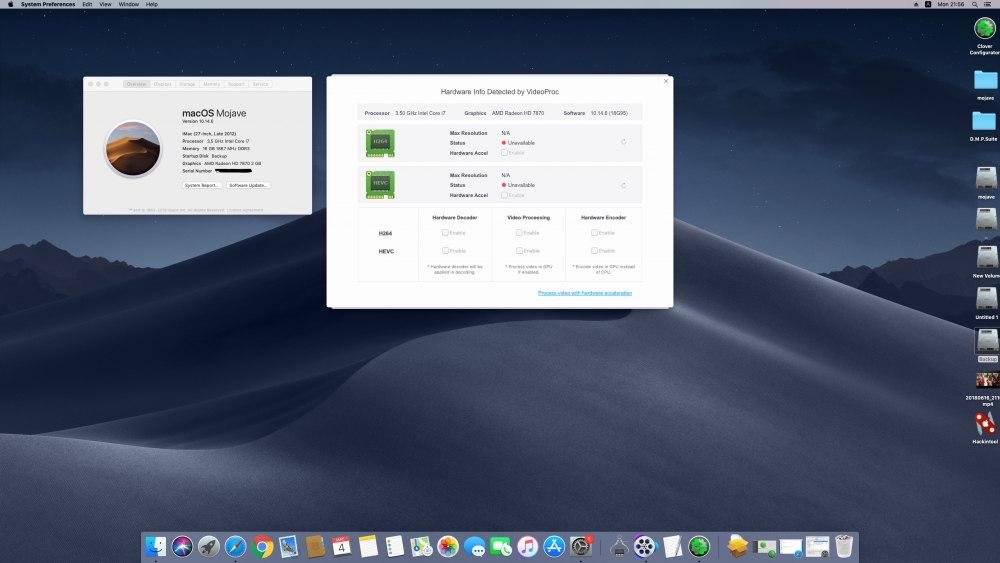Enable HEVC Hardware Accel checkbox
The height and width of the screenshot is (563, 1000).
(x=504, y=195)
